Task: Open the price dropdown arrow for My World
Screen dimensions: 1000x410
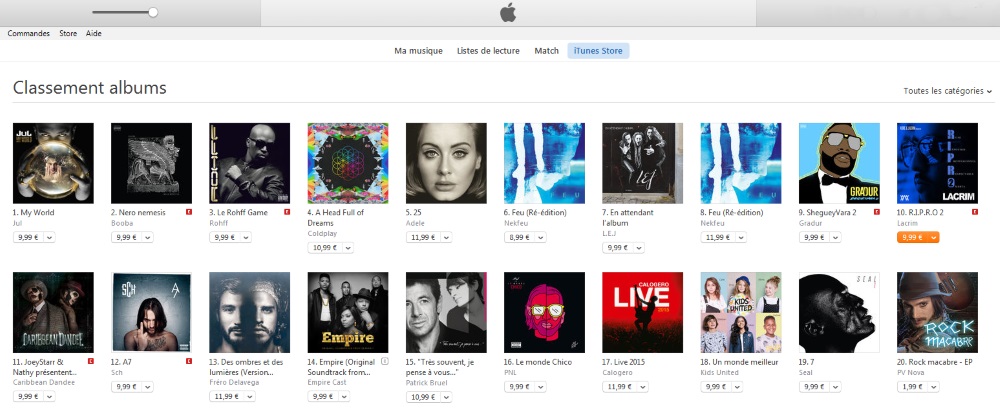Action: click(49, 237)
